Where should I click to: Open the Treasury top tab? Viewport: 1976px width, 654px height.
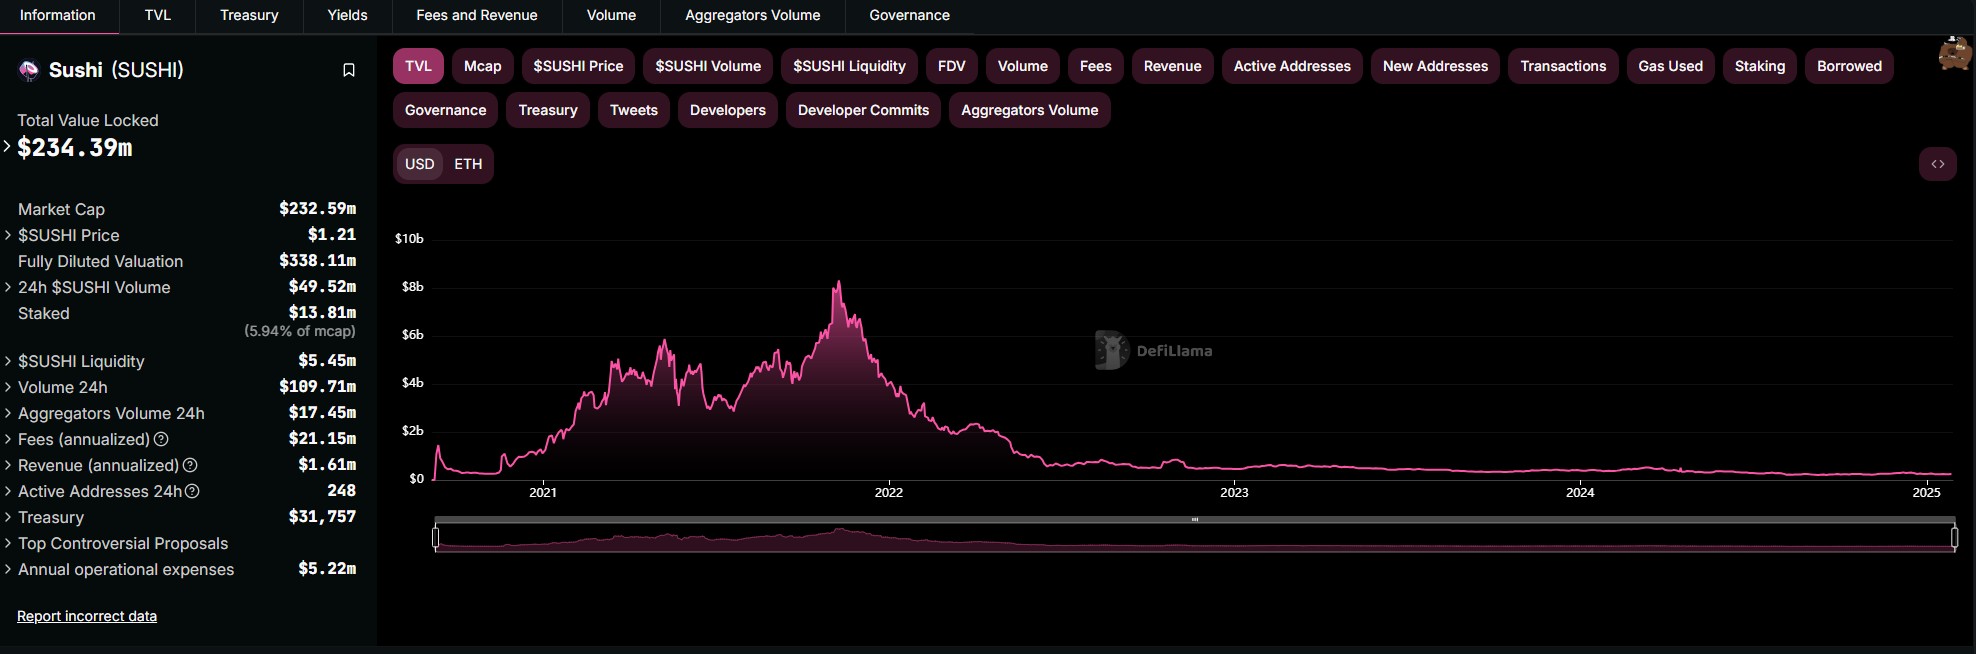[x=249, y=15]
